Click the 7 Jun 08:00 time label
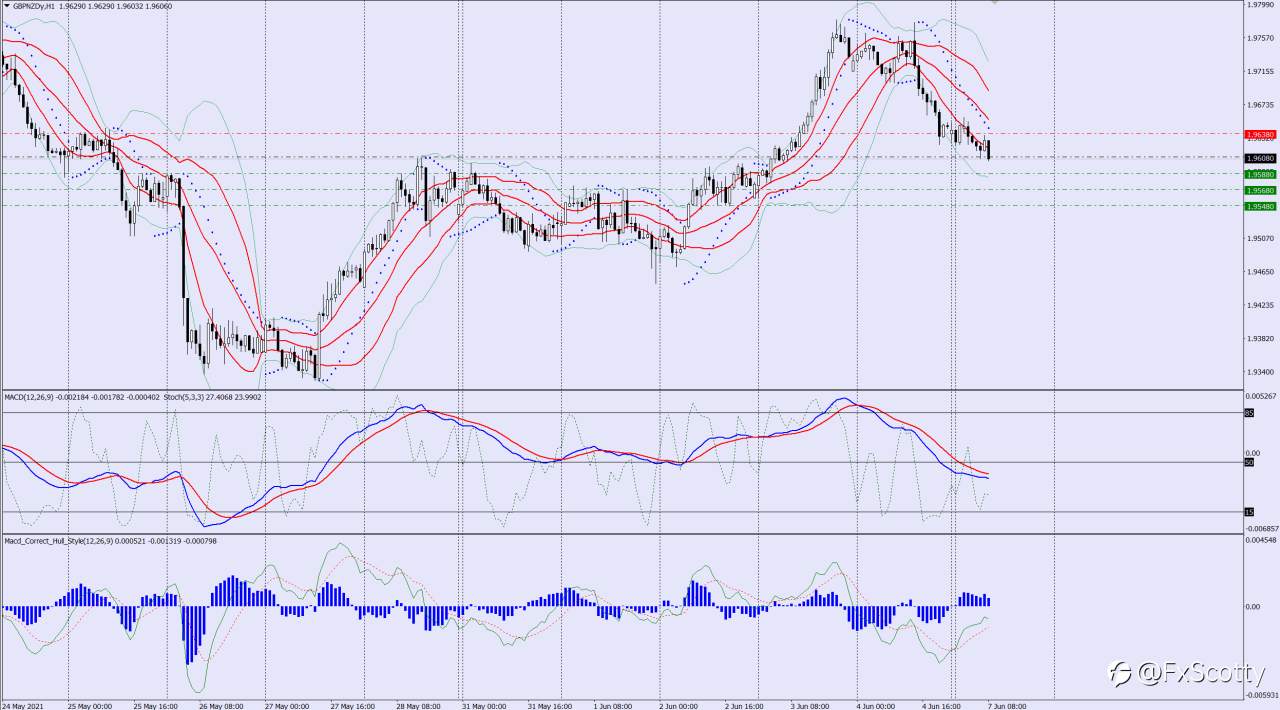This screenshot has width=1280, height=710. click(1009, 704)
